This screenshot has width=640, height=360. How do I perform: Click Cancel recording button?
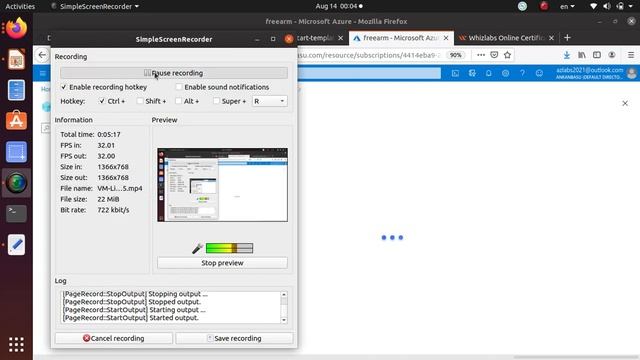[114, 338]
